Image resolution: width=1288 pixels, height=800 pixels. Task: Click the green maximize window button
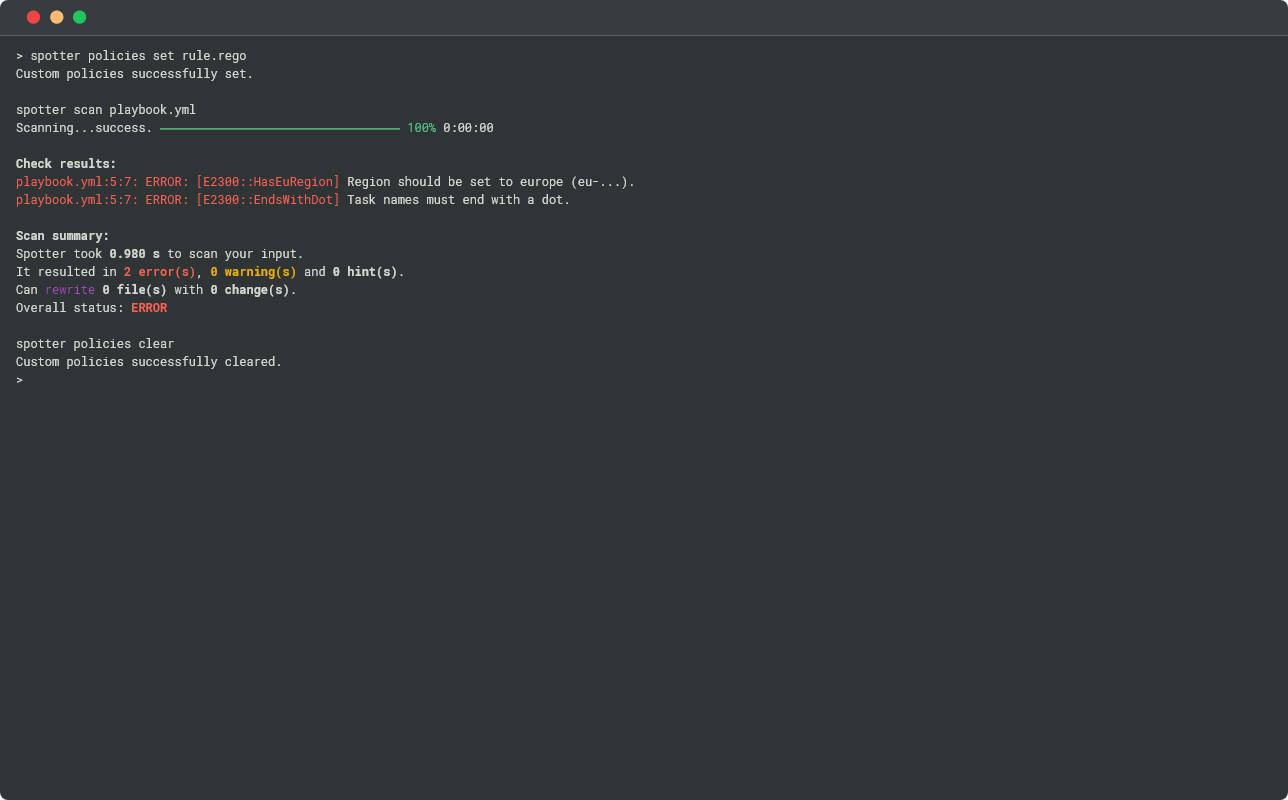(x=79, y=17)
